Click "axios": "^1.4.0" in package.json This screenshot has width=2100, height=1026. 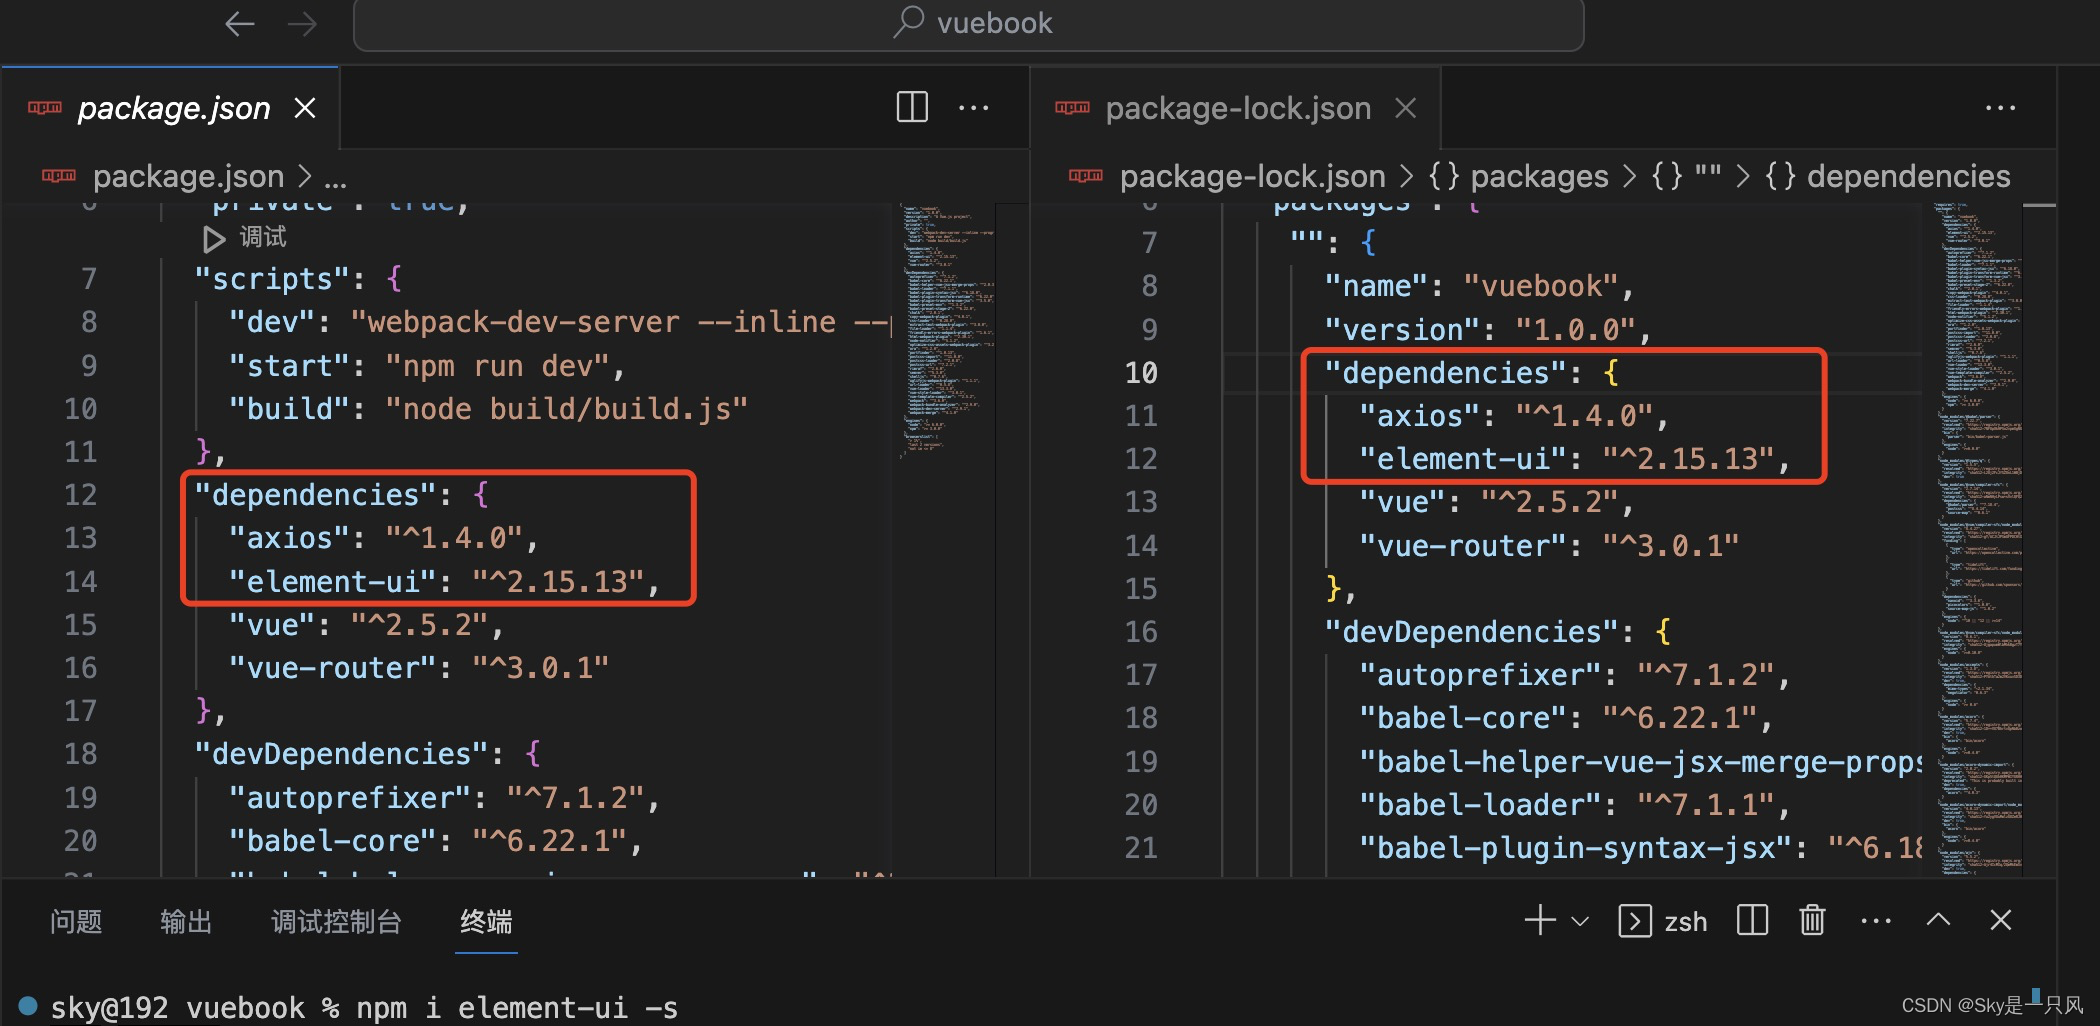(x=383, y=538)
